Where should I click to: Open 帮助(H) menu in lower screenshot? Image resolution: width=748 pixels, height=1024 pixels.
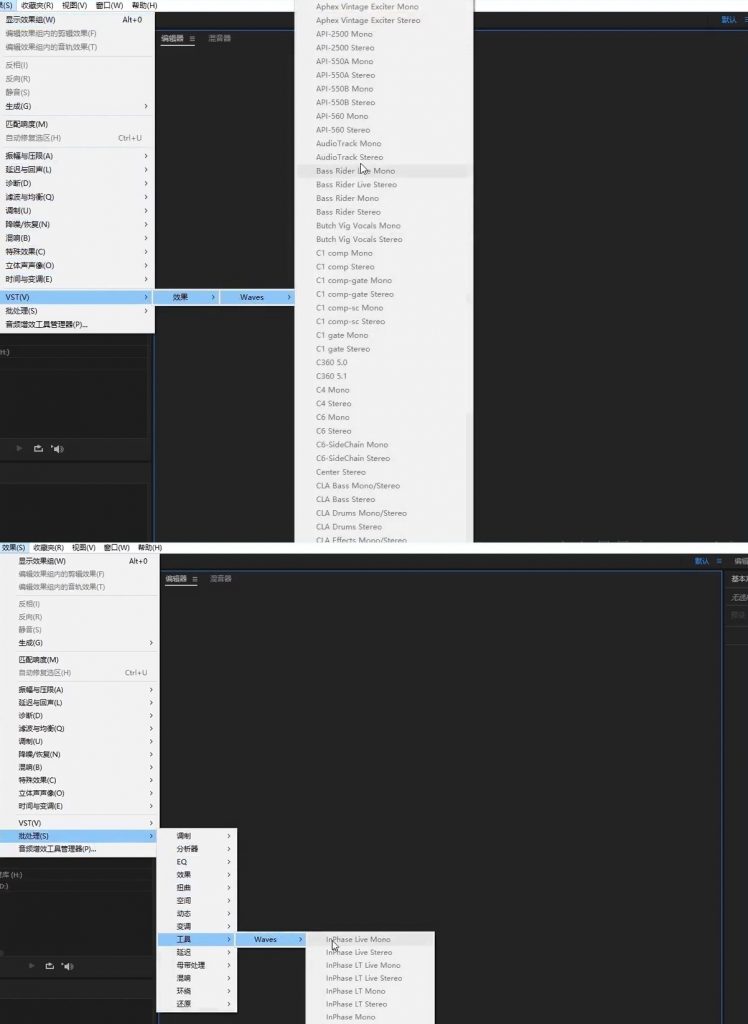point(150,548)
